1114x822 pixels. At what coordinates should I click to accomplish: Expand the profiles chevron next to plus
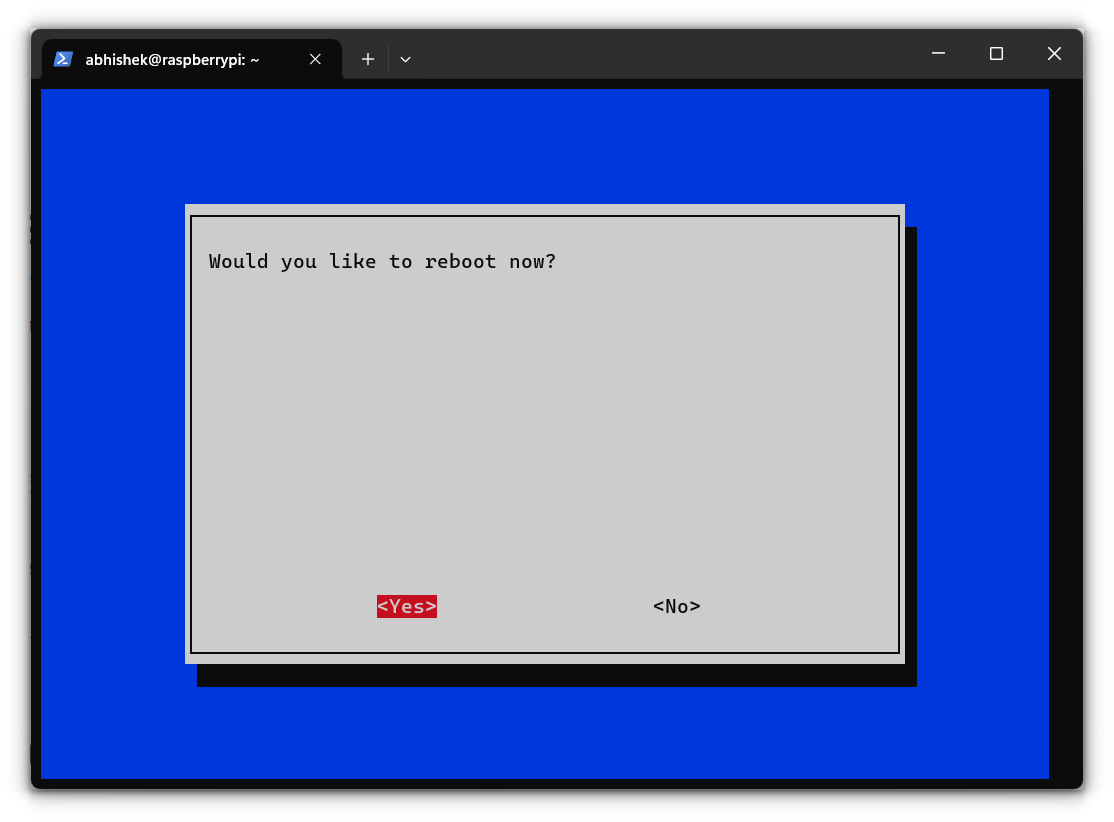click(405, 59)
